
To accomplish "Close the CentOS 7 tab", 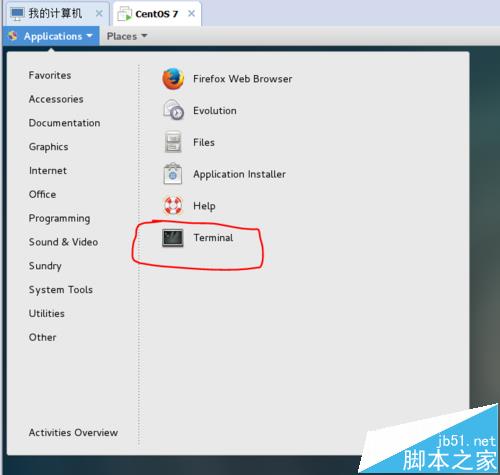I will pos(191,14).
